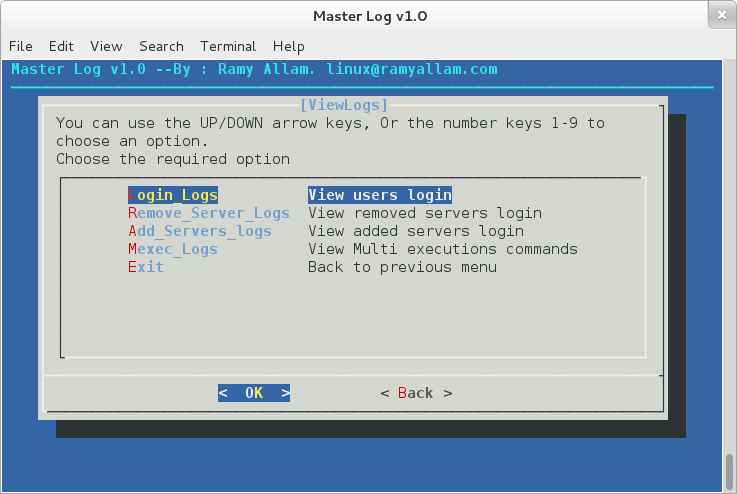The width and height of the screenshot is (737, 494).
Task: Open the File menu
Action: click(21, 46)
